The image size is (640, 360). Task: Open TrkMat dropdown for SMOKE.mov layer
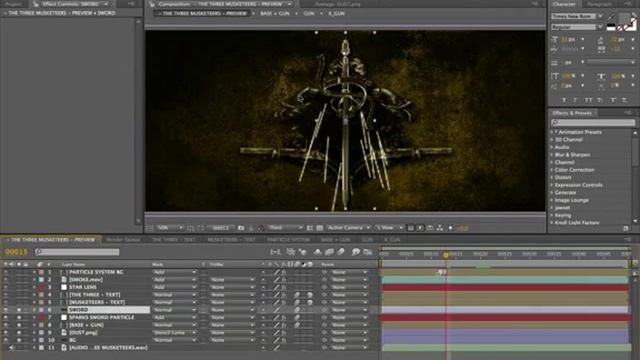pos(232,280)
